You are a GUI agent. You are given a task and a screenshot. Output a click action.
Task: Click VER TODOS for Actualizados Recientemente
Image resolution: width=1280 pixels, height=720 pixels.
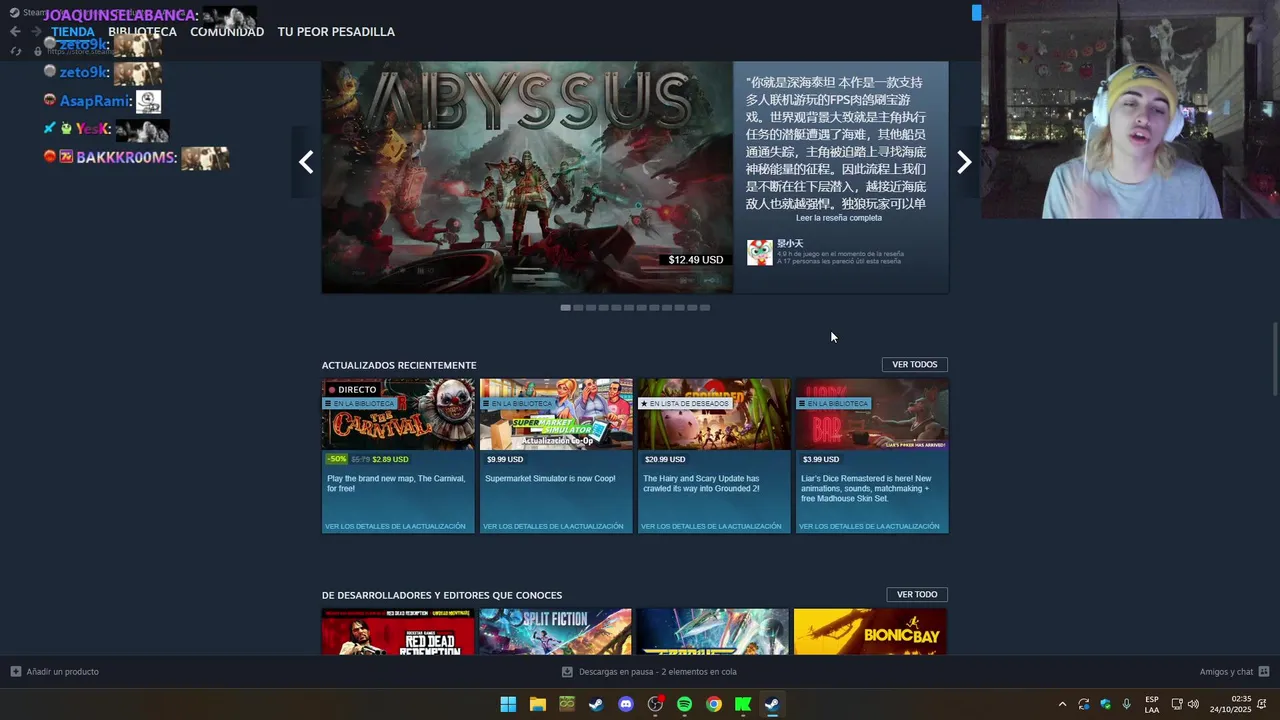[x=915, y=365]
